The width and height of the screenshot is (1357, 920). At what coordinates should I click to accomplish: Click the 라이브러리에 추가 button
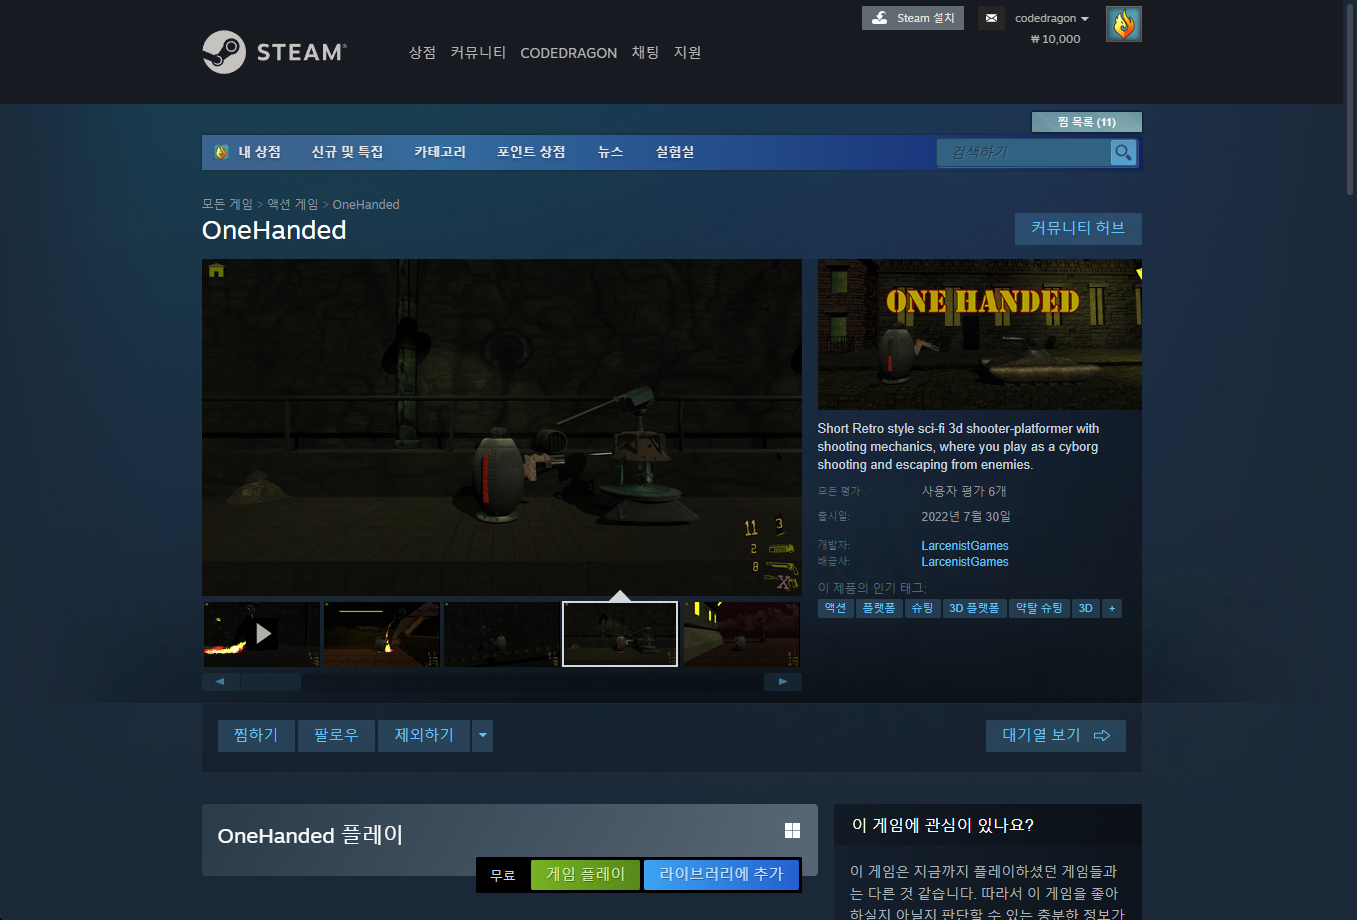click(721, 875)
